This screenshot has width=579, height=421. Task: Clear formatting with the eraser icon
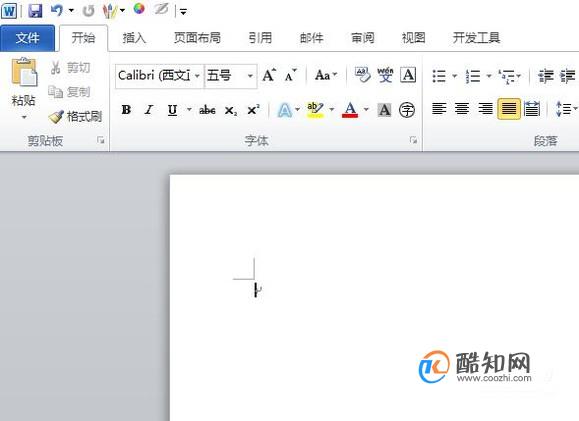(x=362, y=75)
